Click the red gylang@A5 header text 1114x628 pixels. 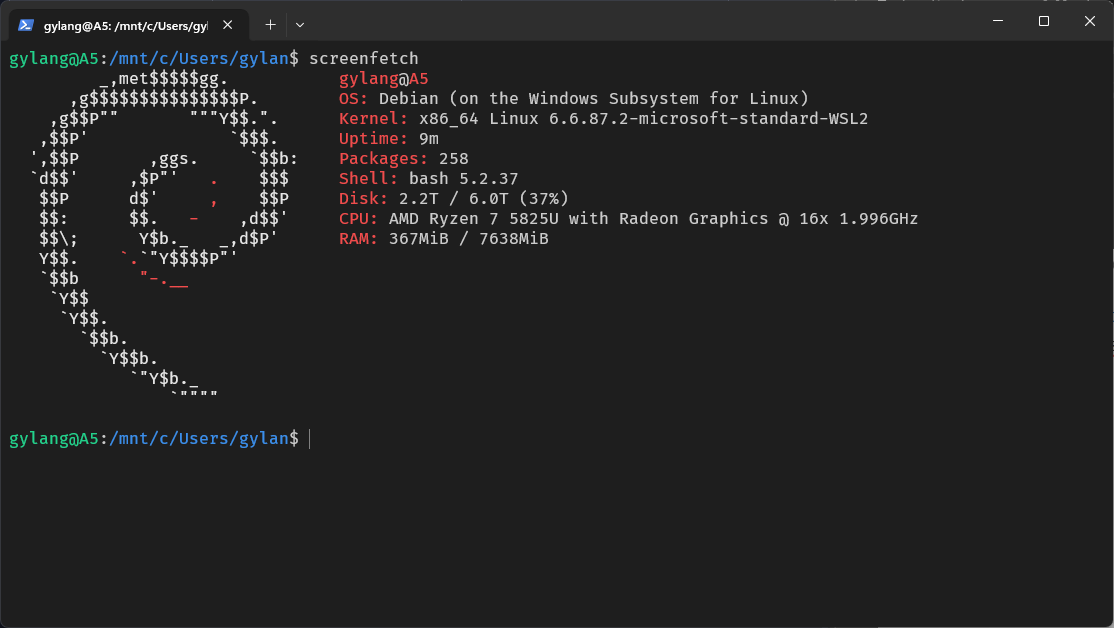[383, 79]
